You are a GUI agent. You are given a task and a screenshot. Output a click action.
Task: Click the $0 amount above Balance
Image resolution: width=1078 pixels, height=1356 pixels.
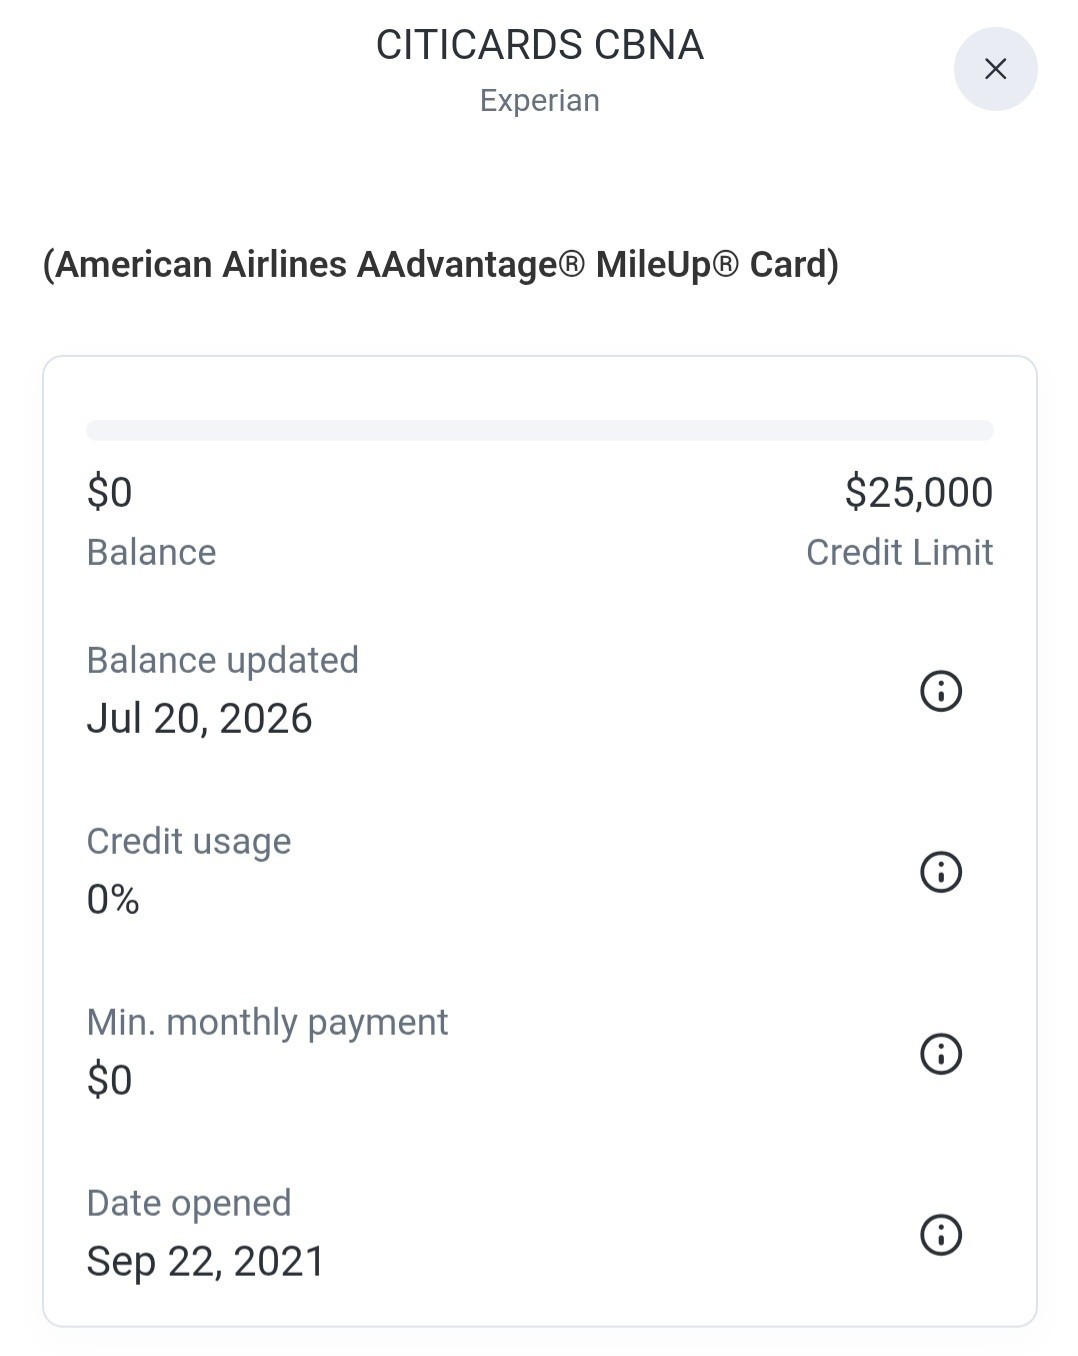[109, 492]
